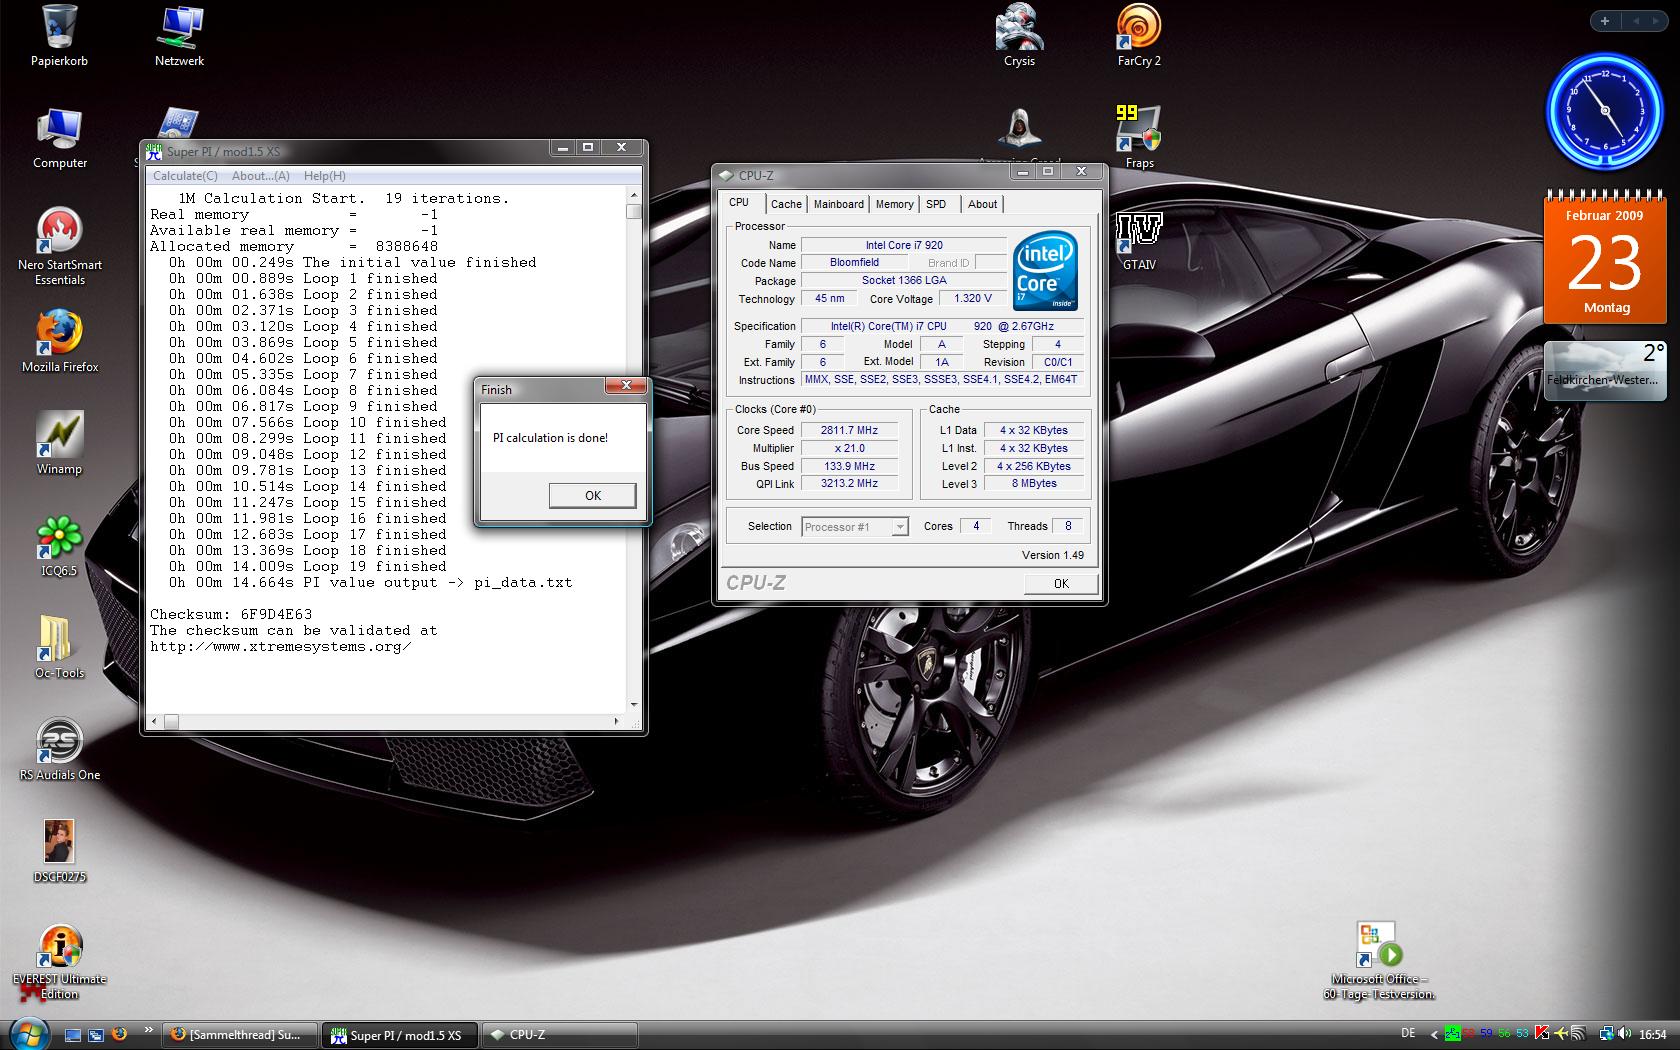Switch to the SPD tab in CPU-Z
Screen dimensions: 1680x1050
click(936, 204)
